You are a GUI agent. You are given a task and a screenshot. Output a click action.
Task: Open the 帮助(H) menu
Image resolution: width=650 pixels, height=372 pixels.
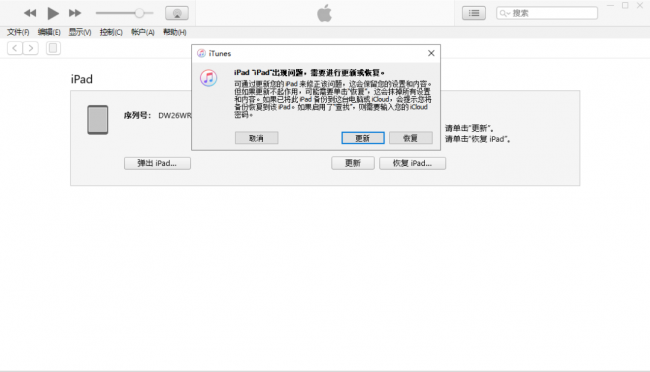coord(175,32)
